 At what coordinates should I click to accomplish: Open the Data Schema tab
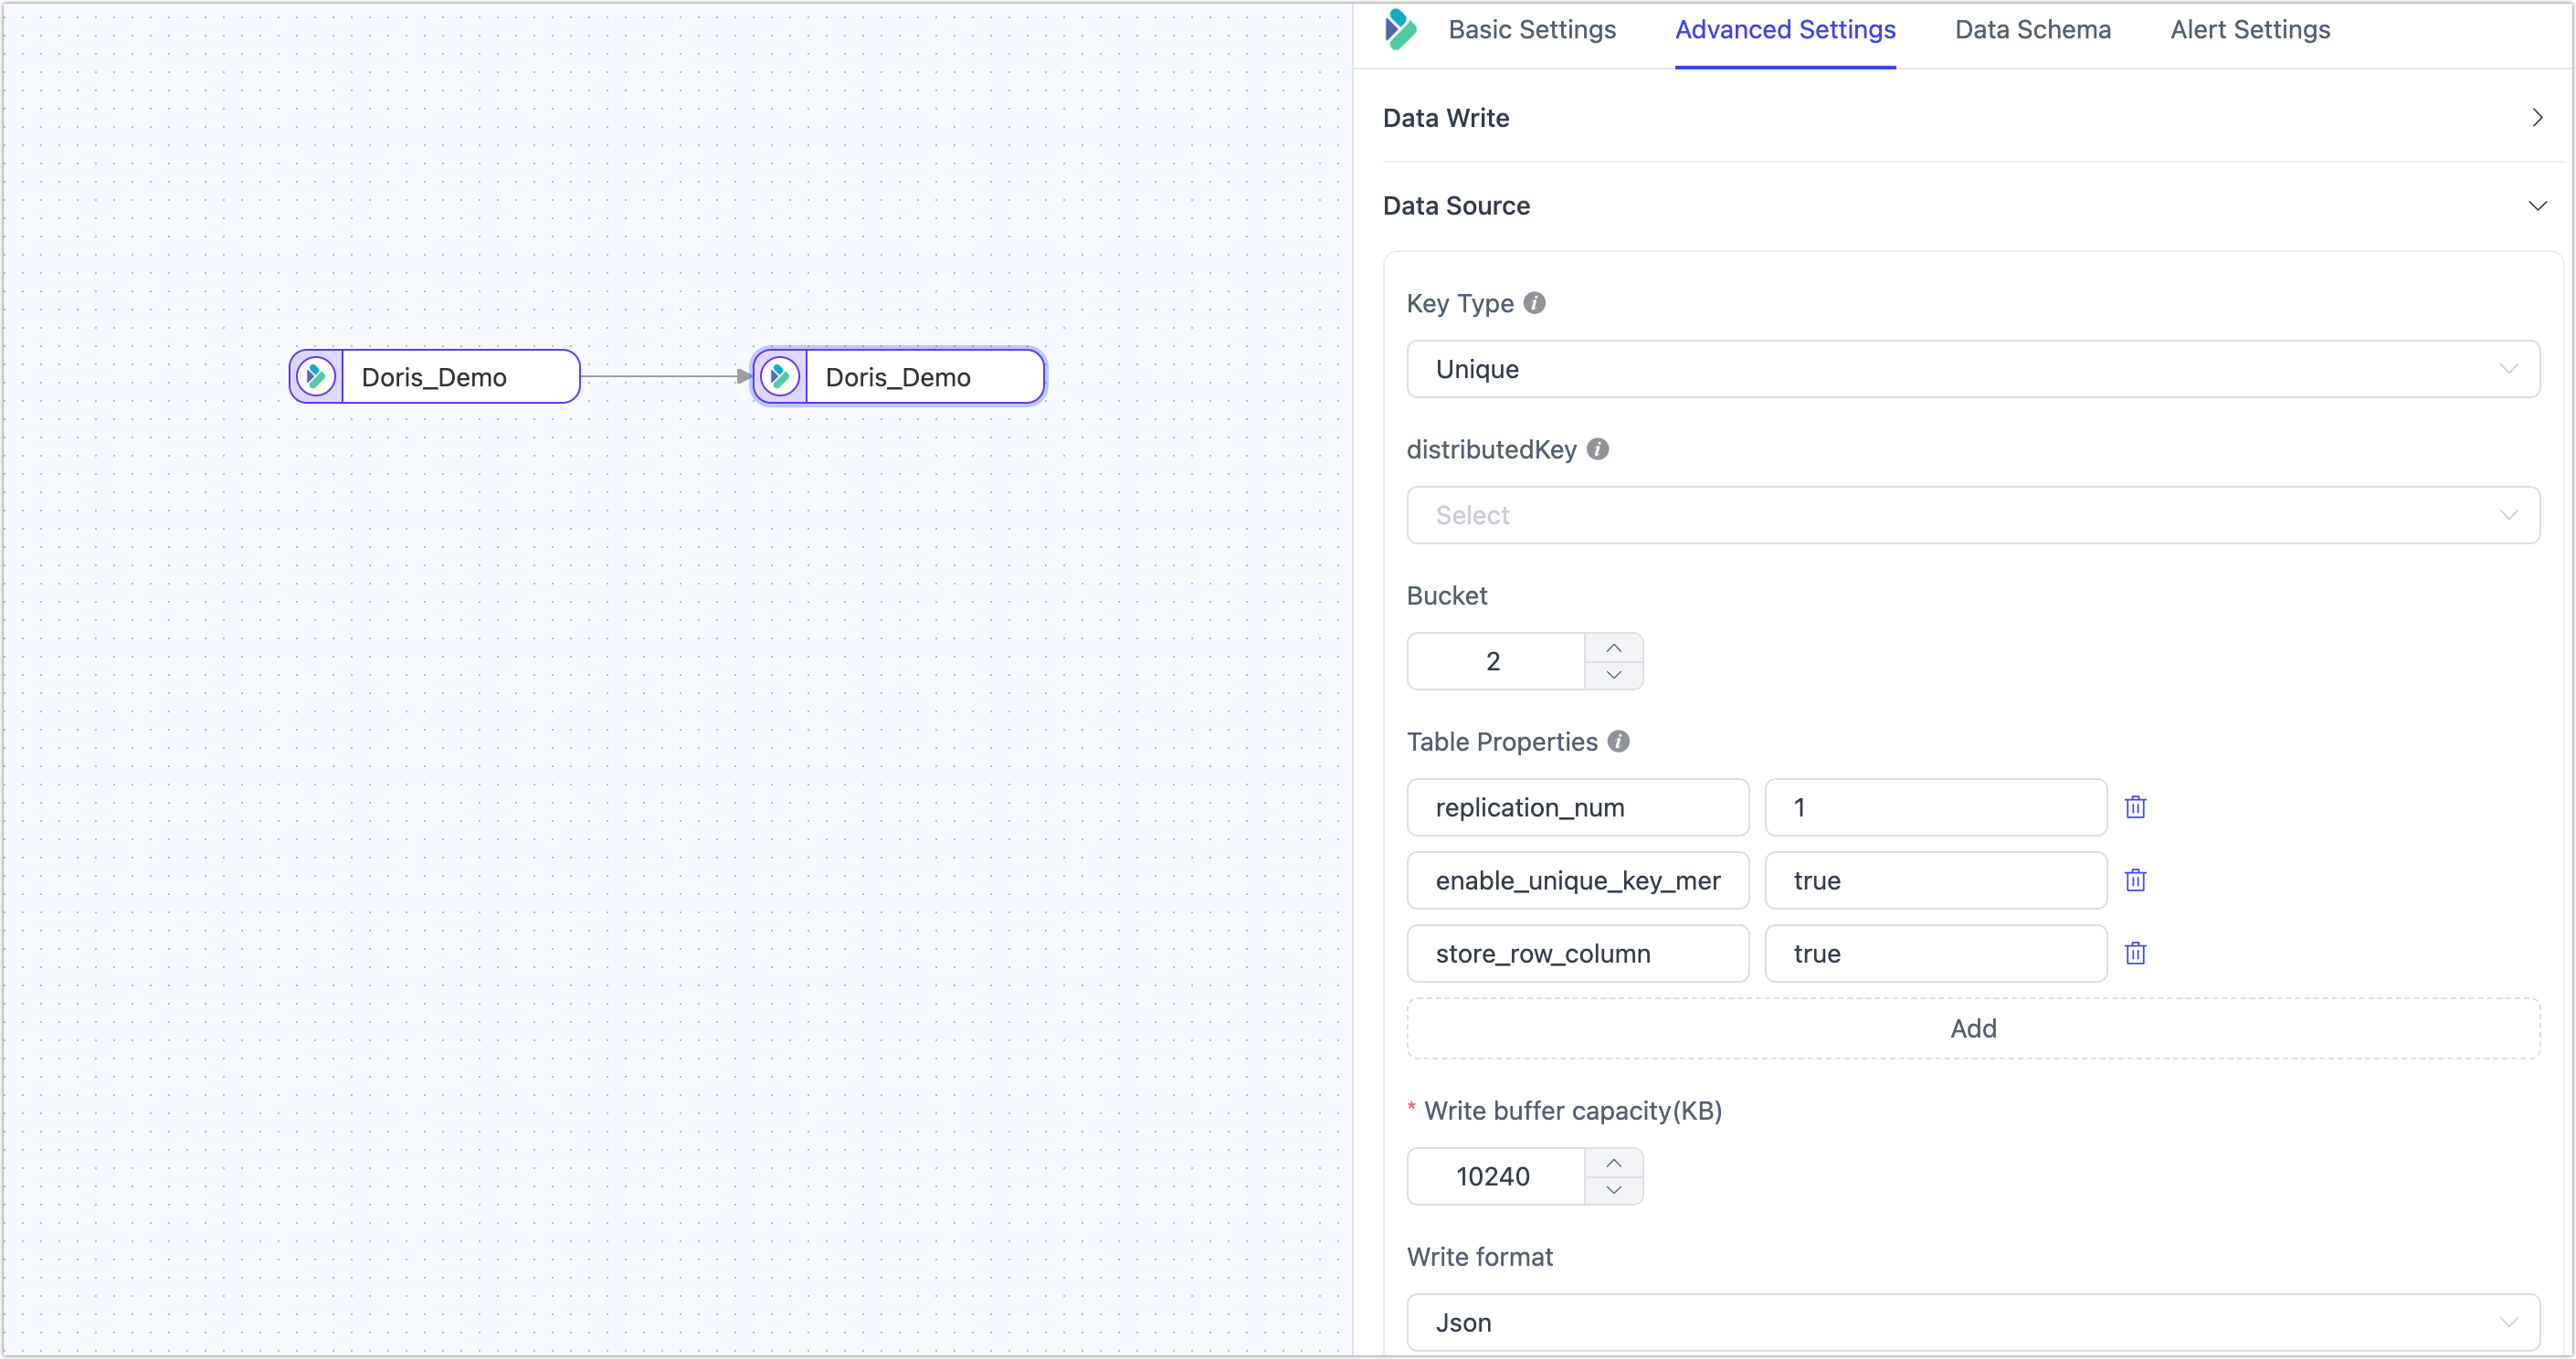[2032, 30]
